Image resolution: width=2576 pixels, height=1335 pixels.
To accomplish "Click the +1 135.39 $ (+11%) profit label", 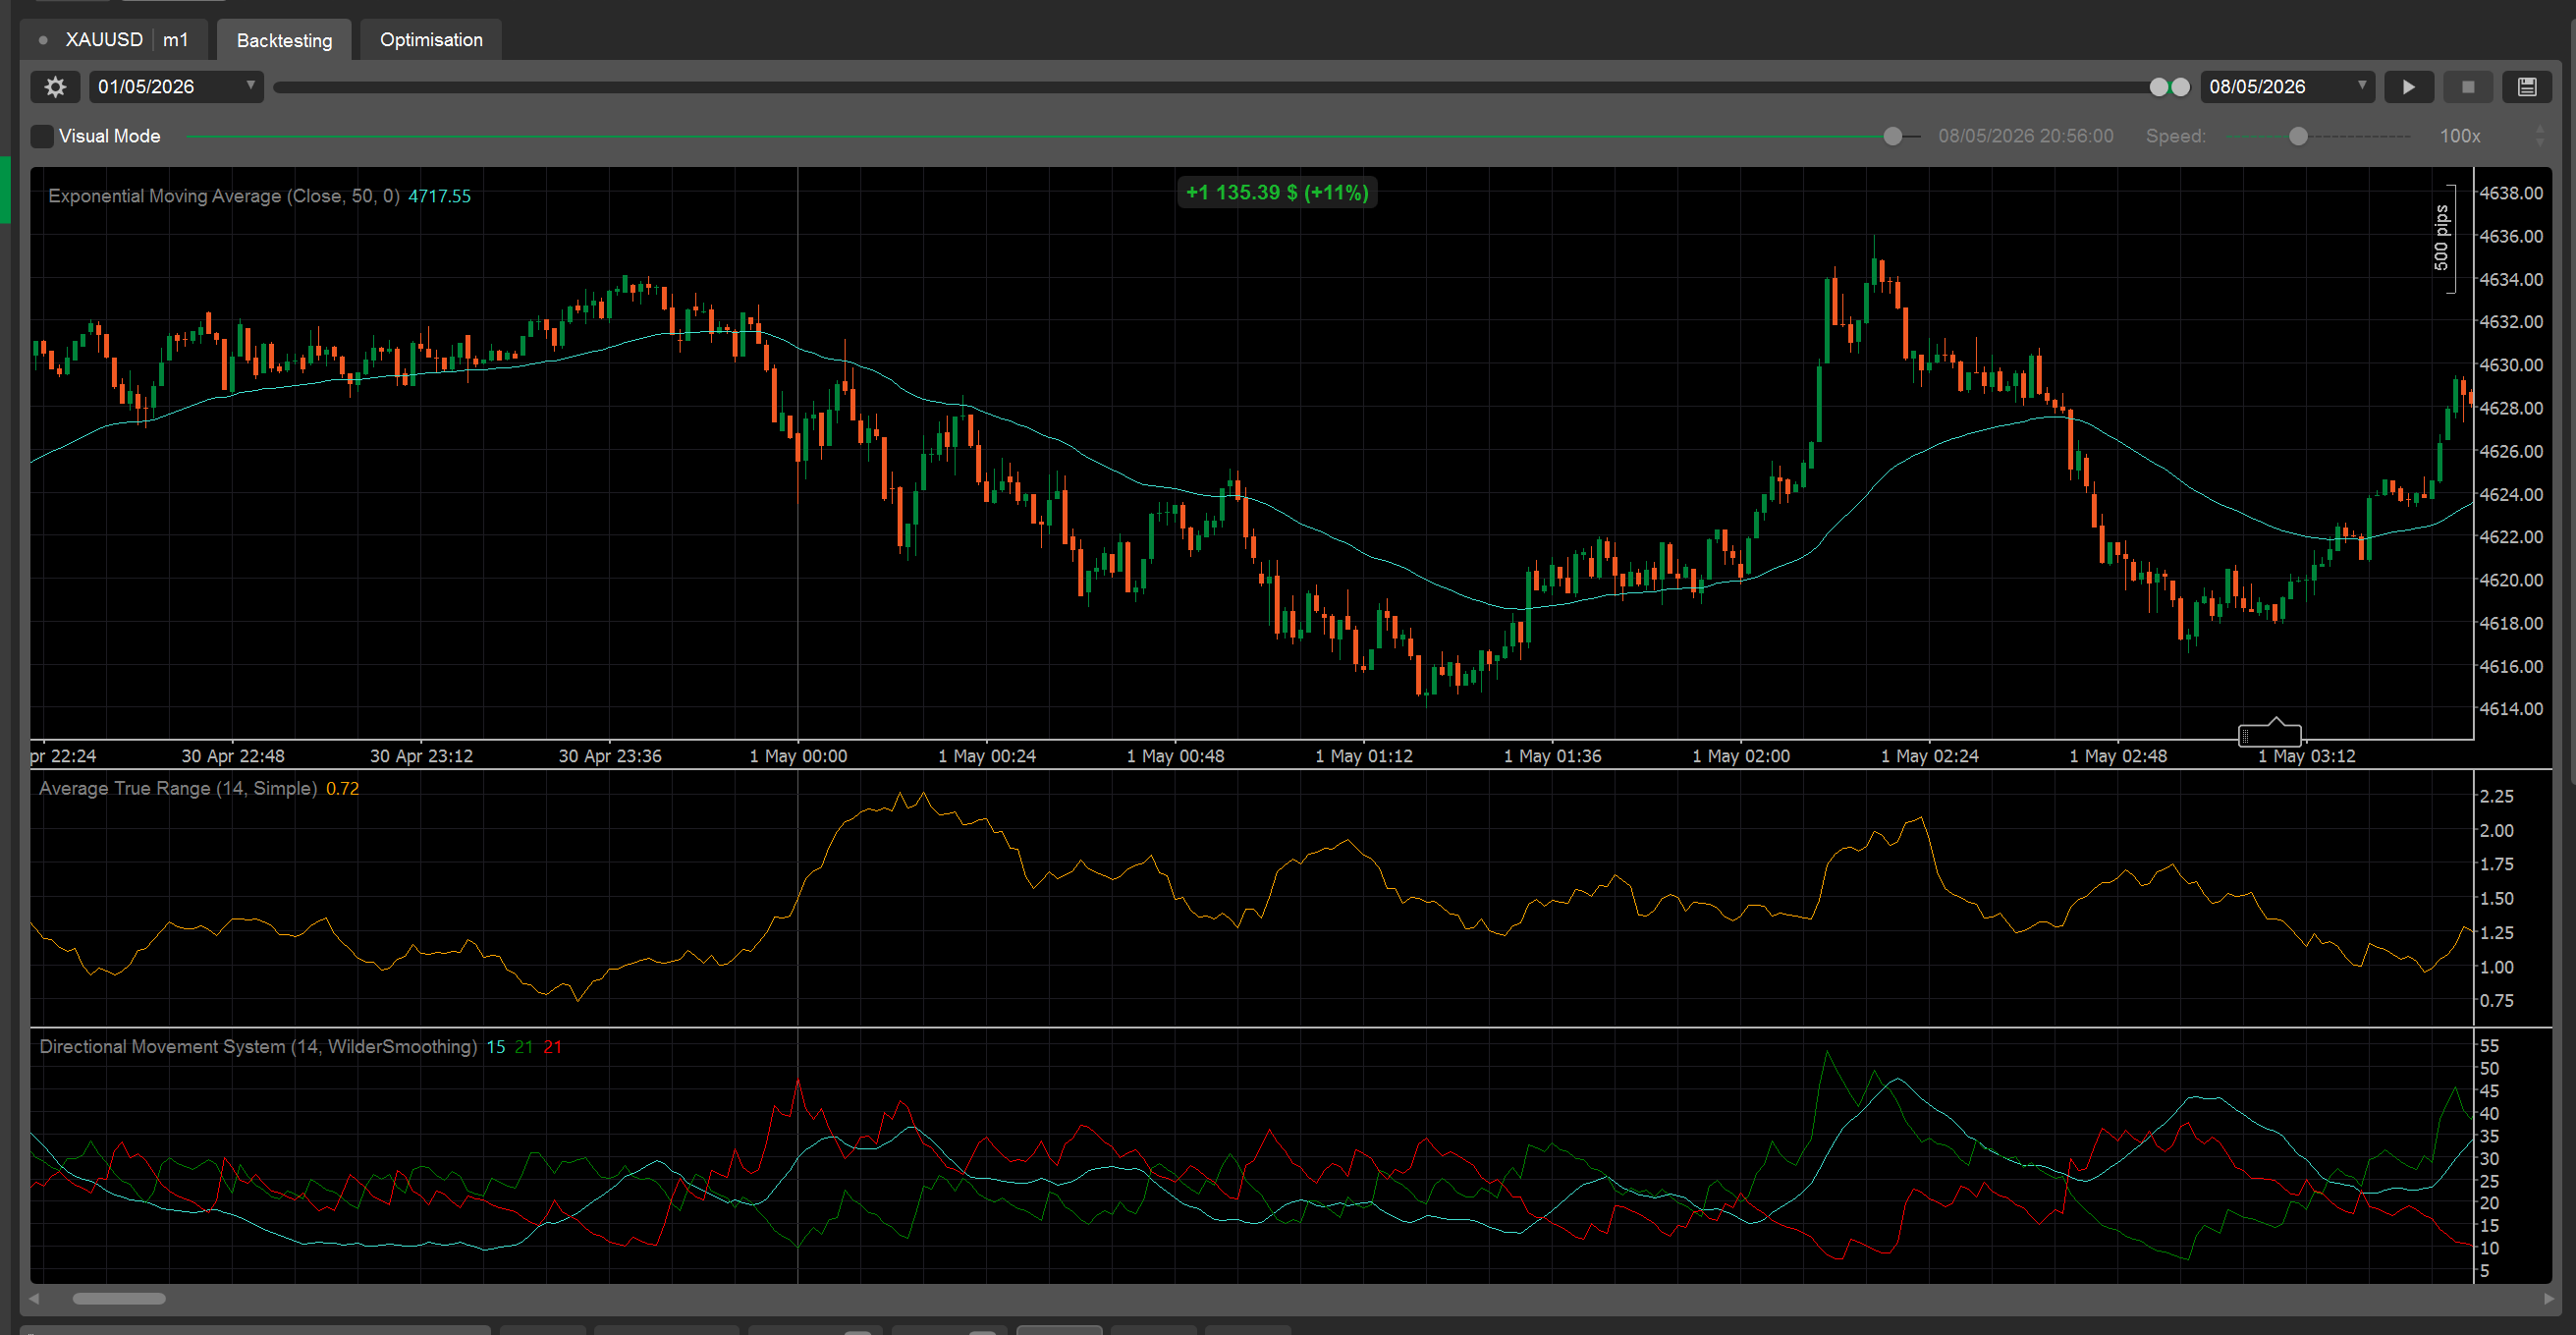I will 1277,192.
